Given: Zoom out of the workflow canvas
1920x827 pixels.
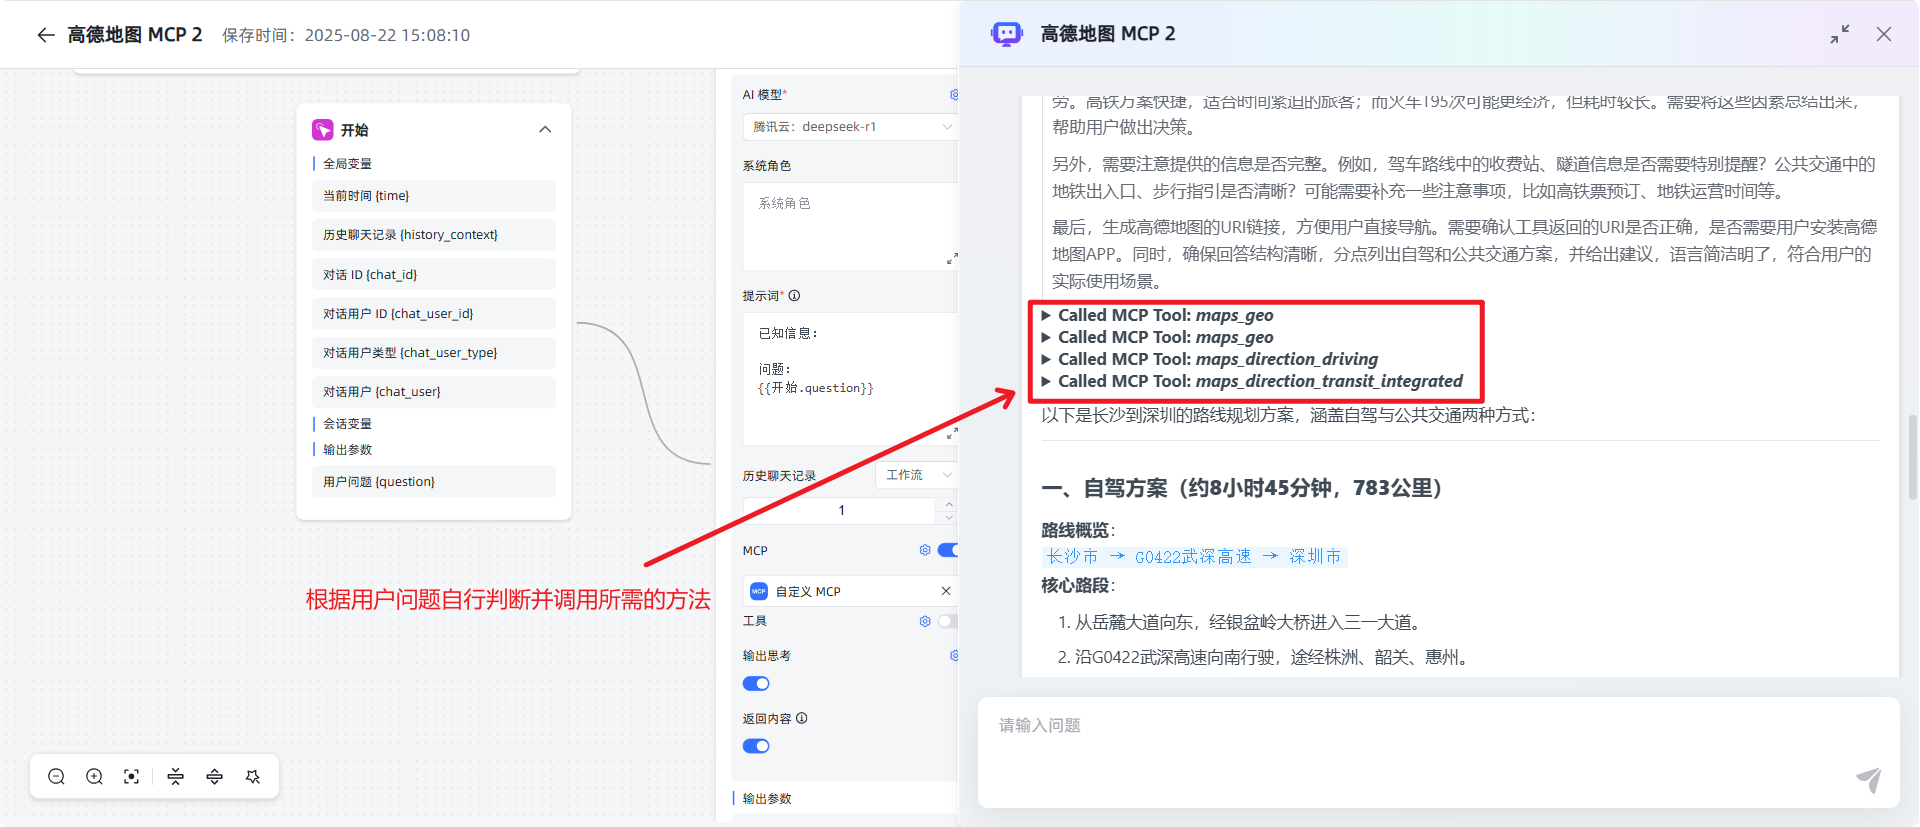Looking at the screenshot, I should 56,777.
